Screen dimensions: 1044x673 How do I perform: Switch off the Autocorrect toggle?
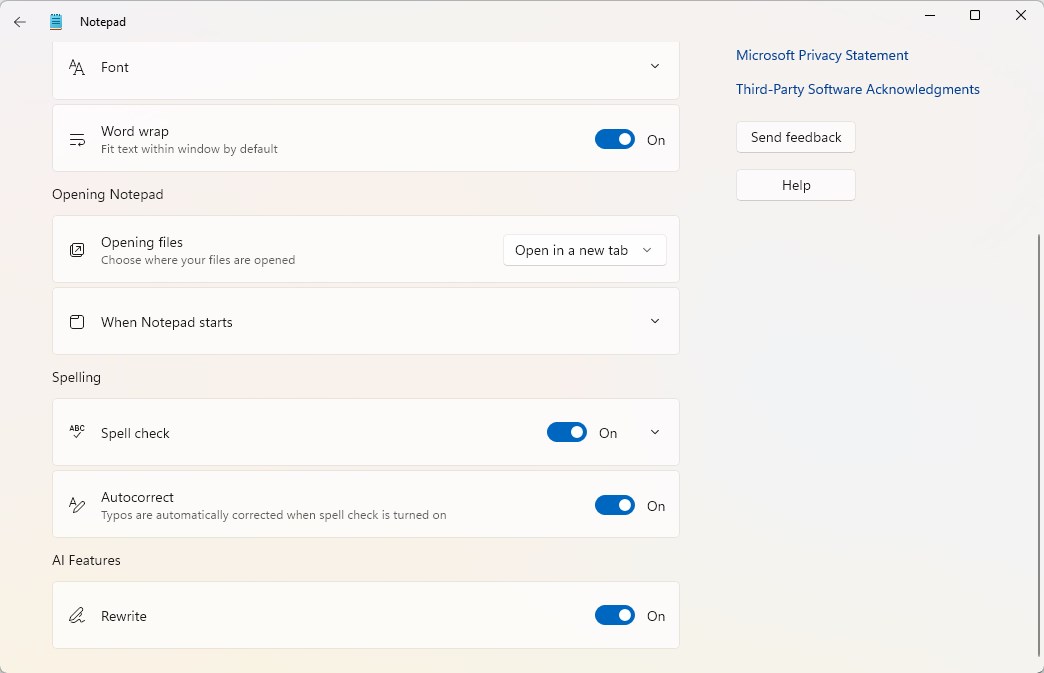[x=614, y=506]
